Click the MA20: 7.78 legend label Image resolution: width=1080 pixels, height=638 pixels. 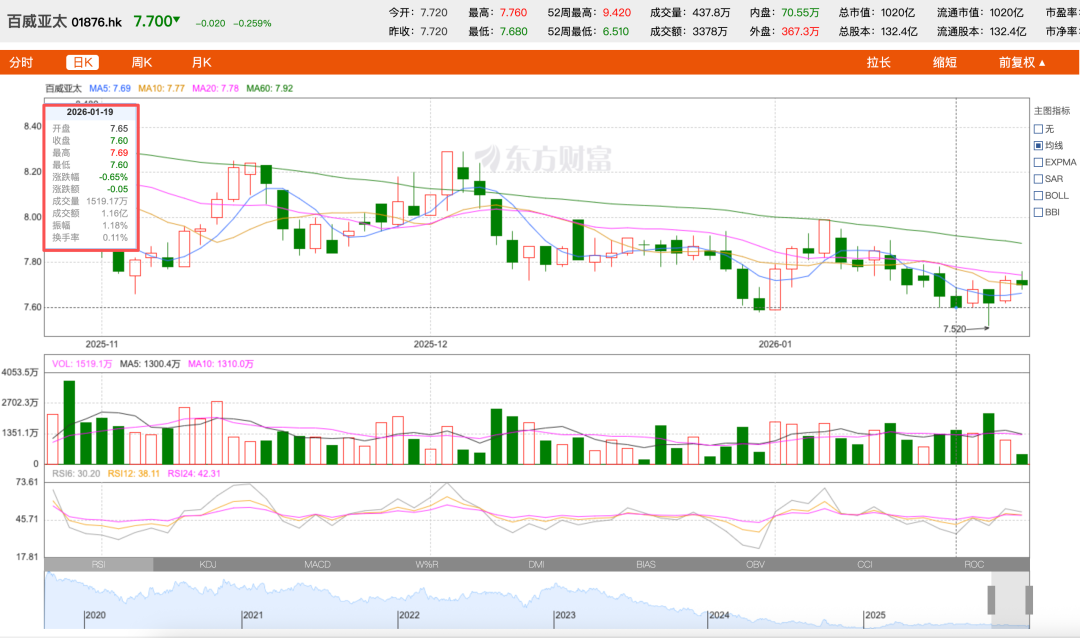[x=216, y=88]
